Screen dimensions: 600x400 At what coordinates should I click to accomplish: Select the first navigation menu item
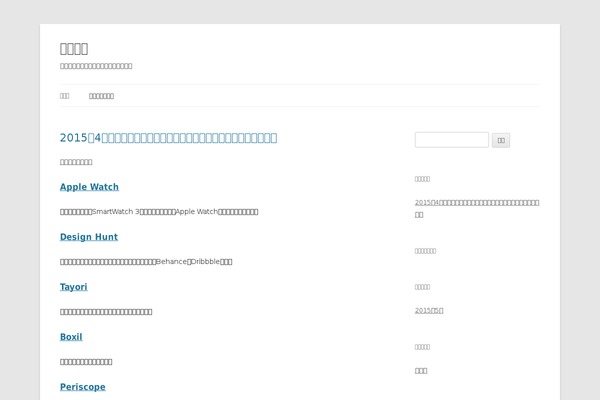64,96
